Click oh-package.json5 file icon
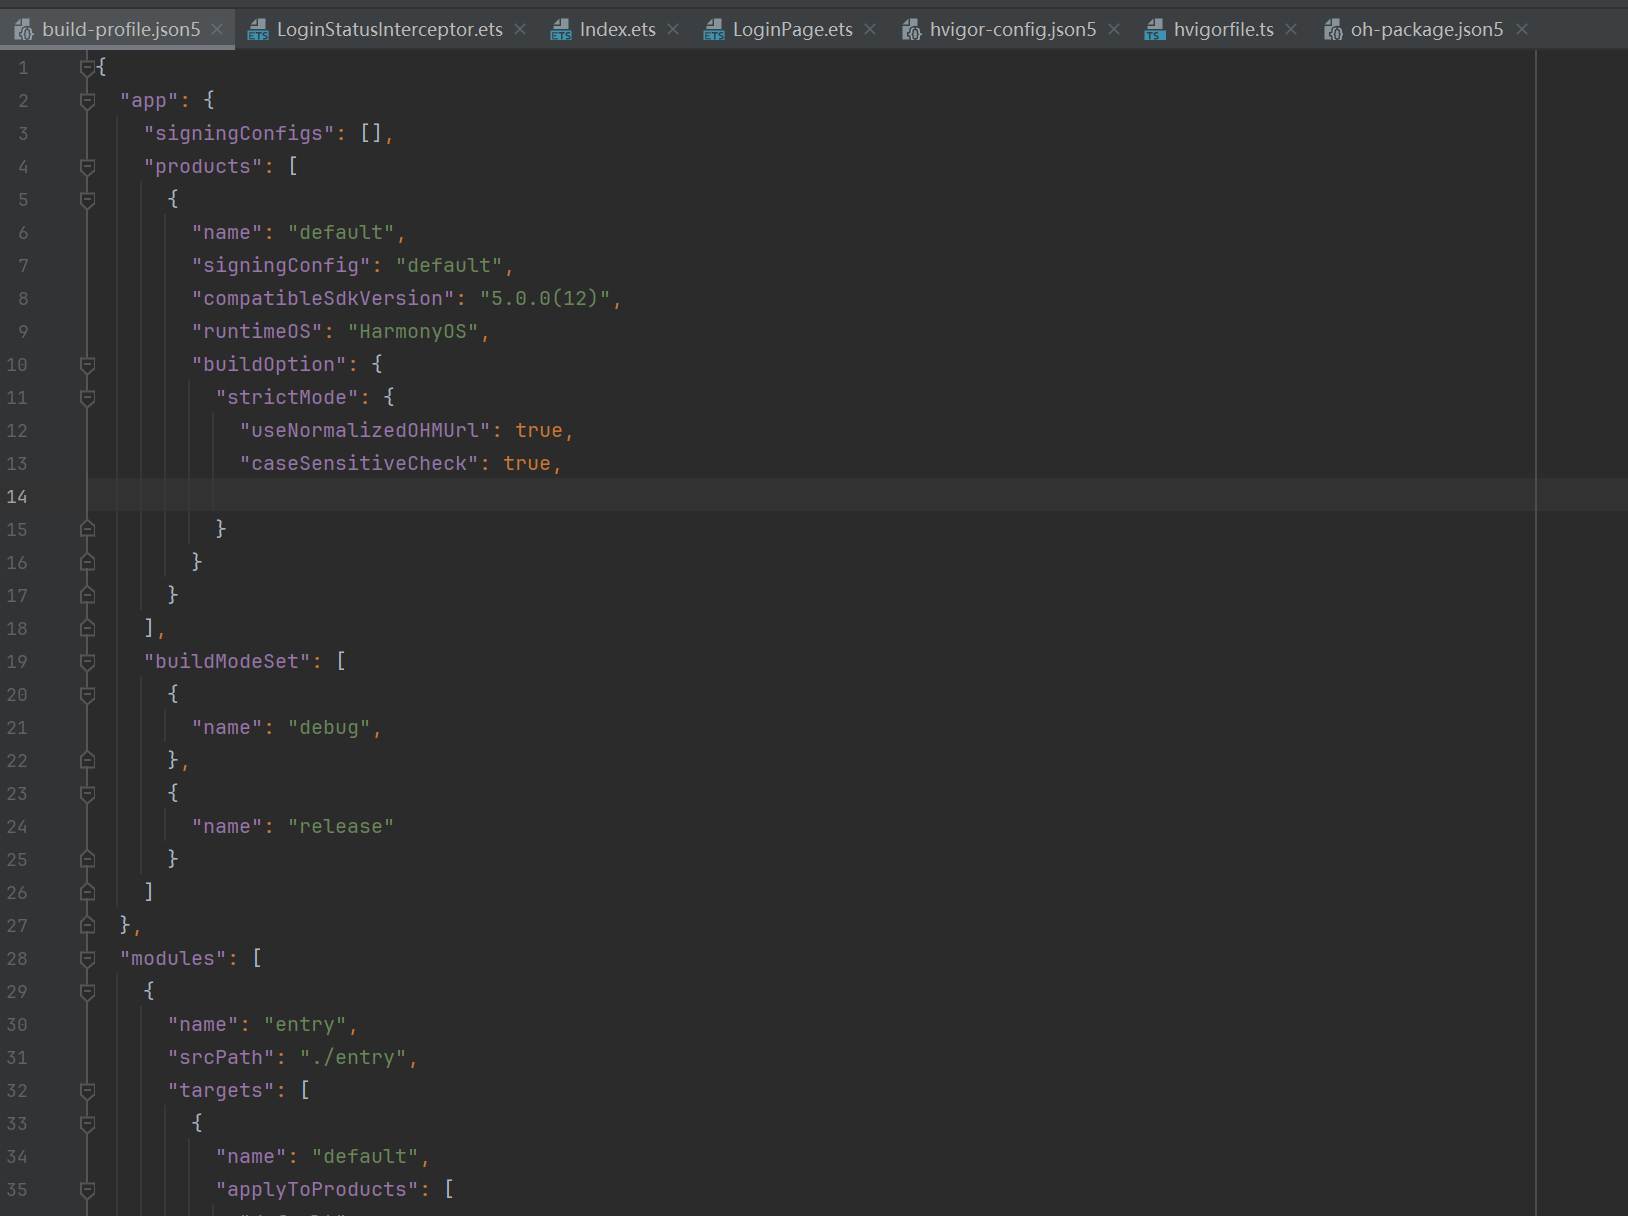The height and width of the screenshot is (1216, 1628). coord(1332,30)
